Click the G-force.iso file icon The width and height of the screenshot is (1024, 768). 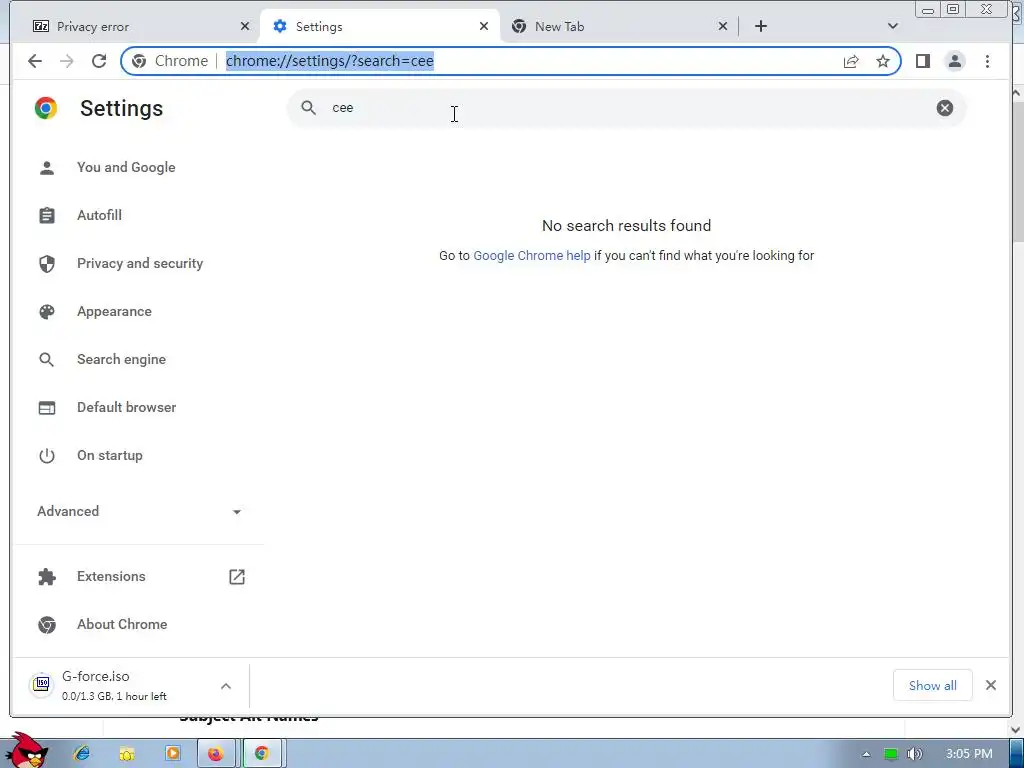[41, 684]
